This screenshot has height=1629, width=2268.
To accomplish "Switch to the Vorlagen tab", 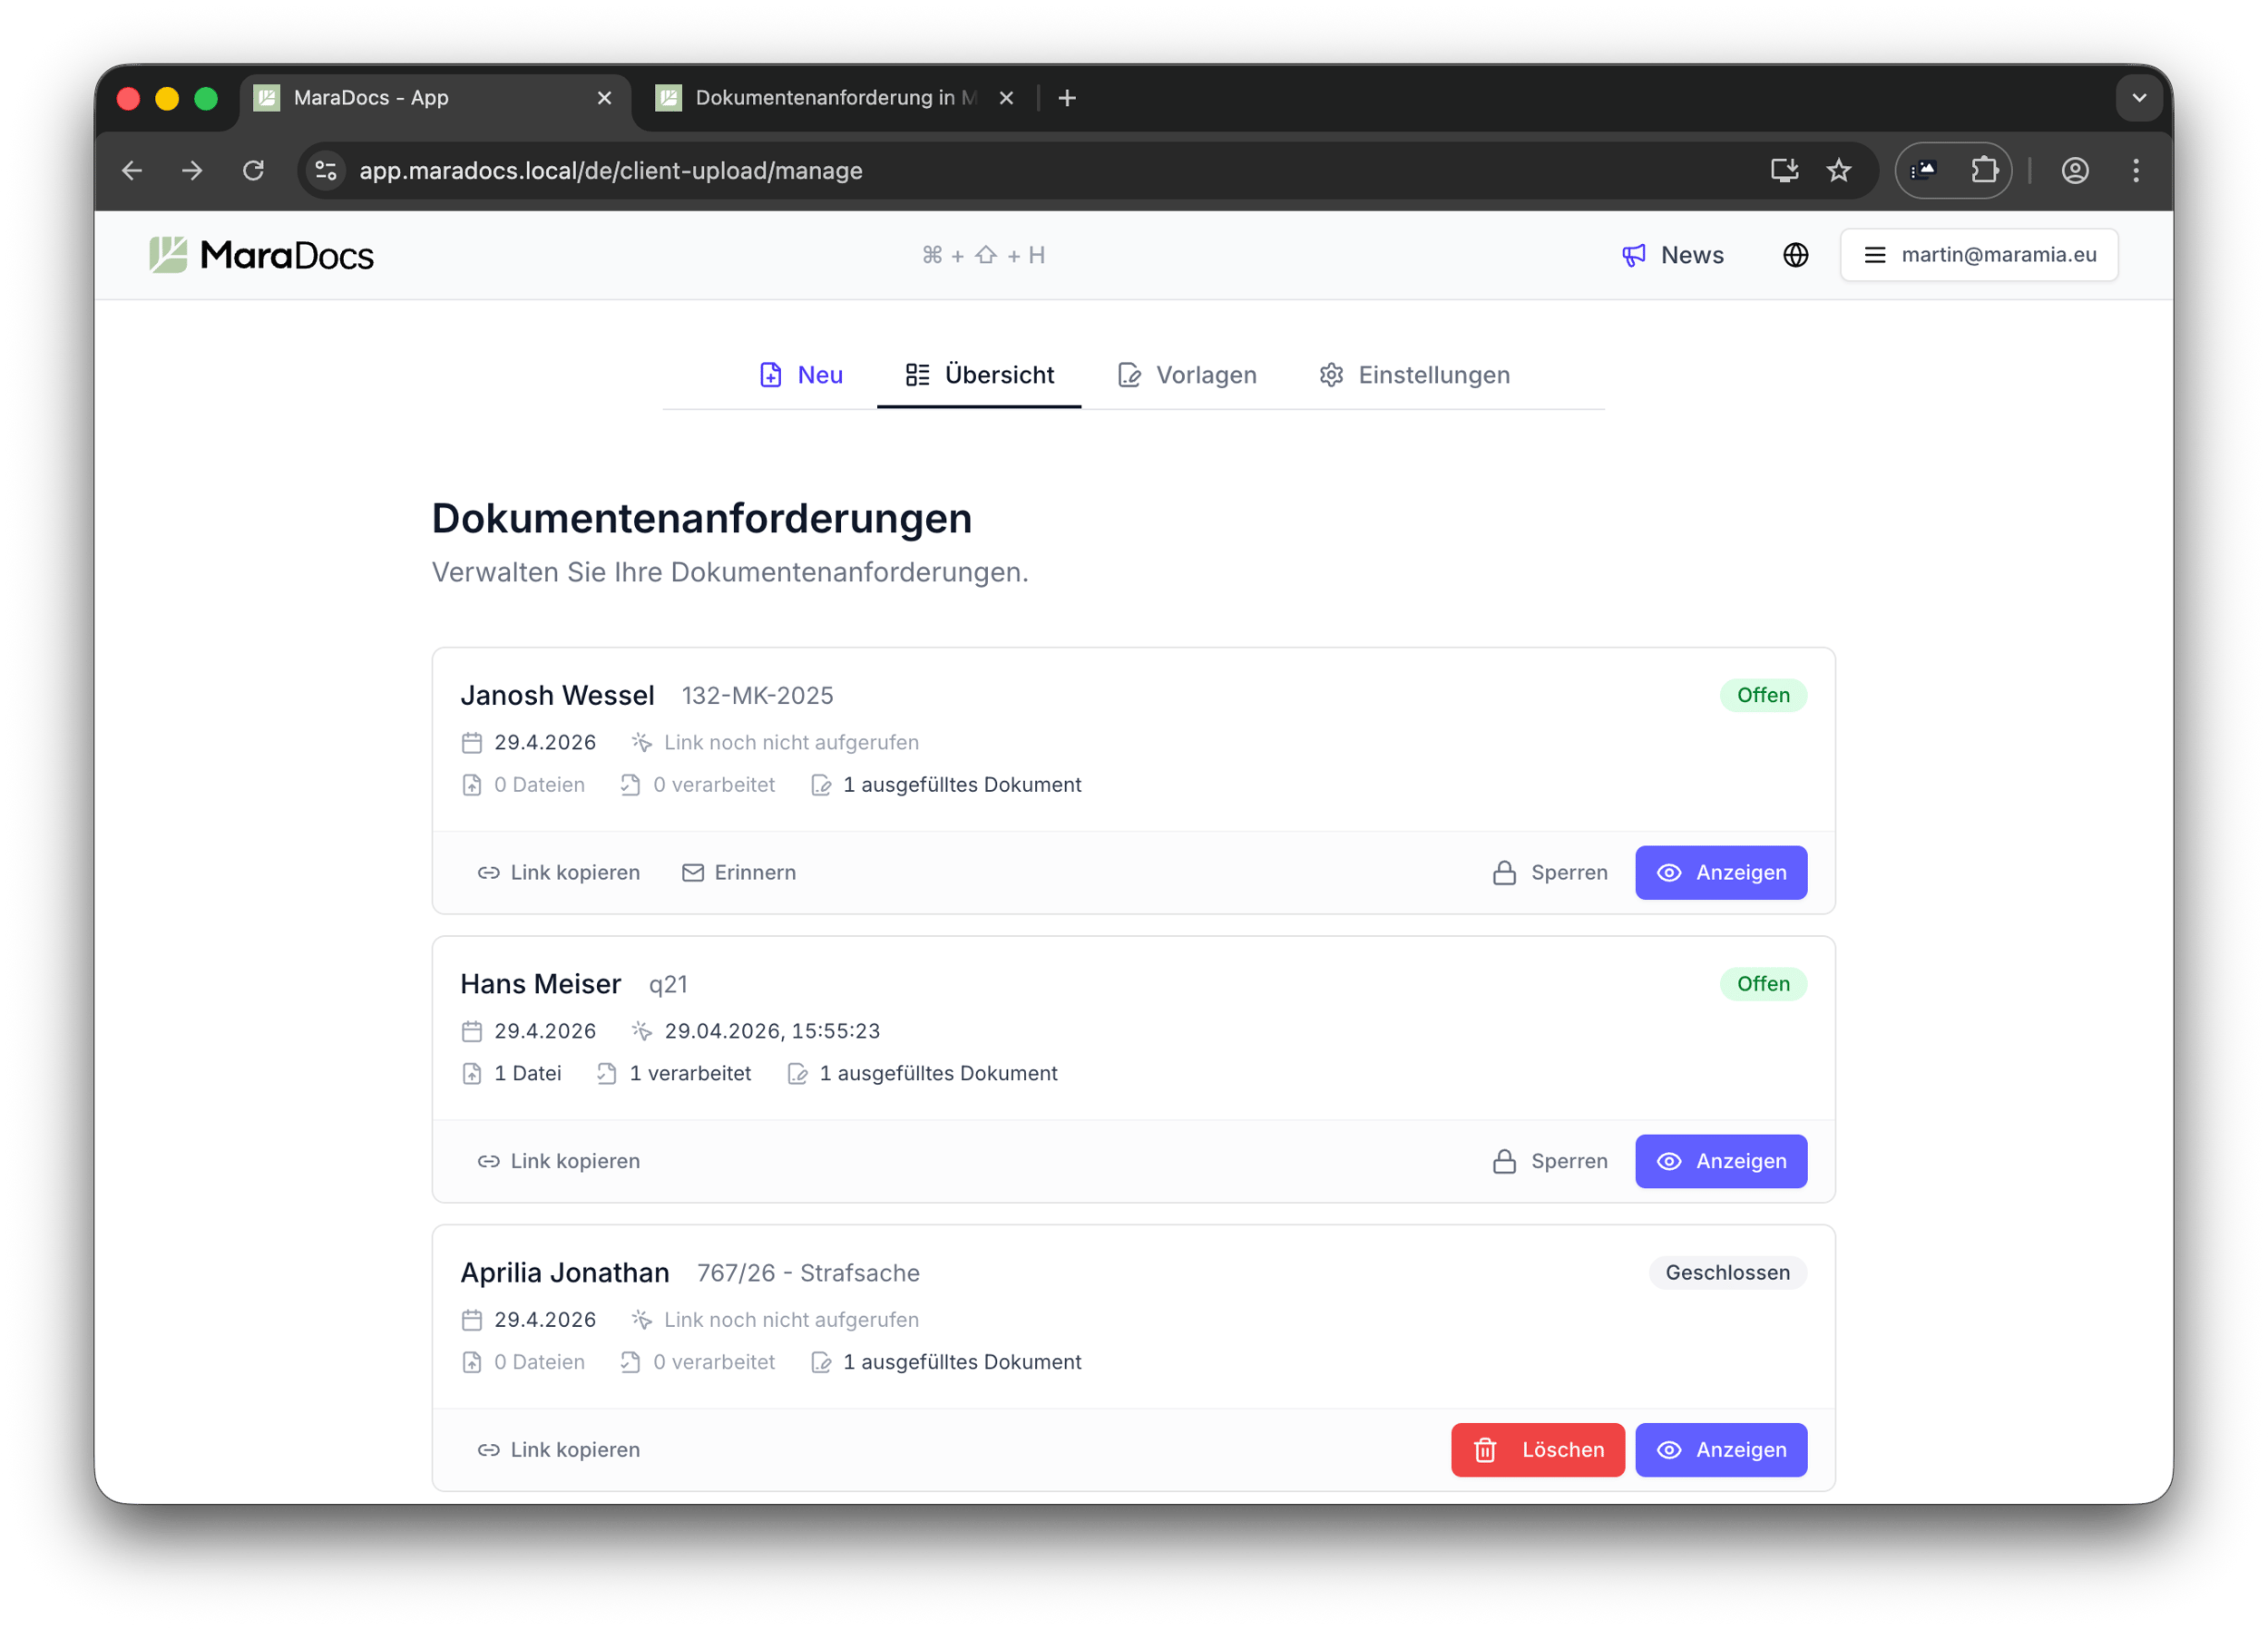I will pyautogui.click(x=1187, y=375).
